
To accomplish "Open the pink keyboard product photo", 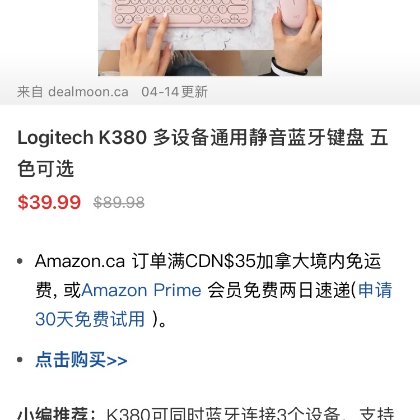I will click(210, 38).
